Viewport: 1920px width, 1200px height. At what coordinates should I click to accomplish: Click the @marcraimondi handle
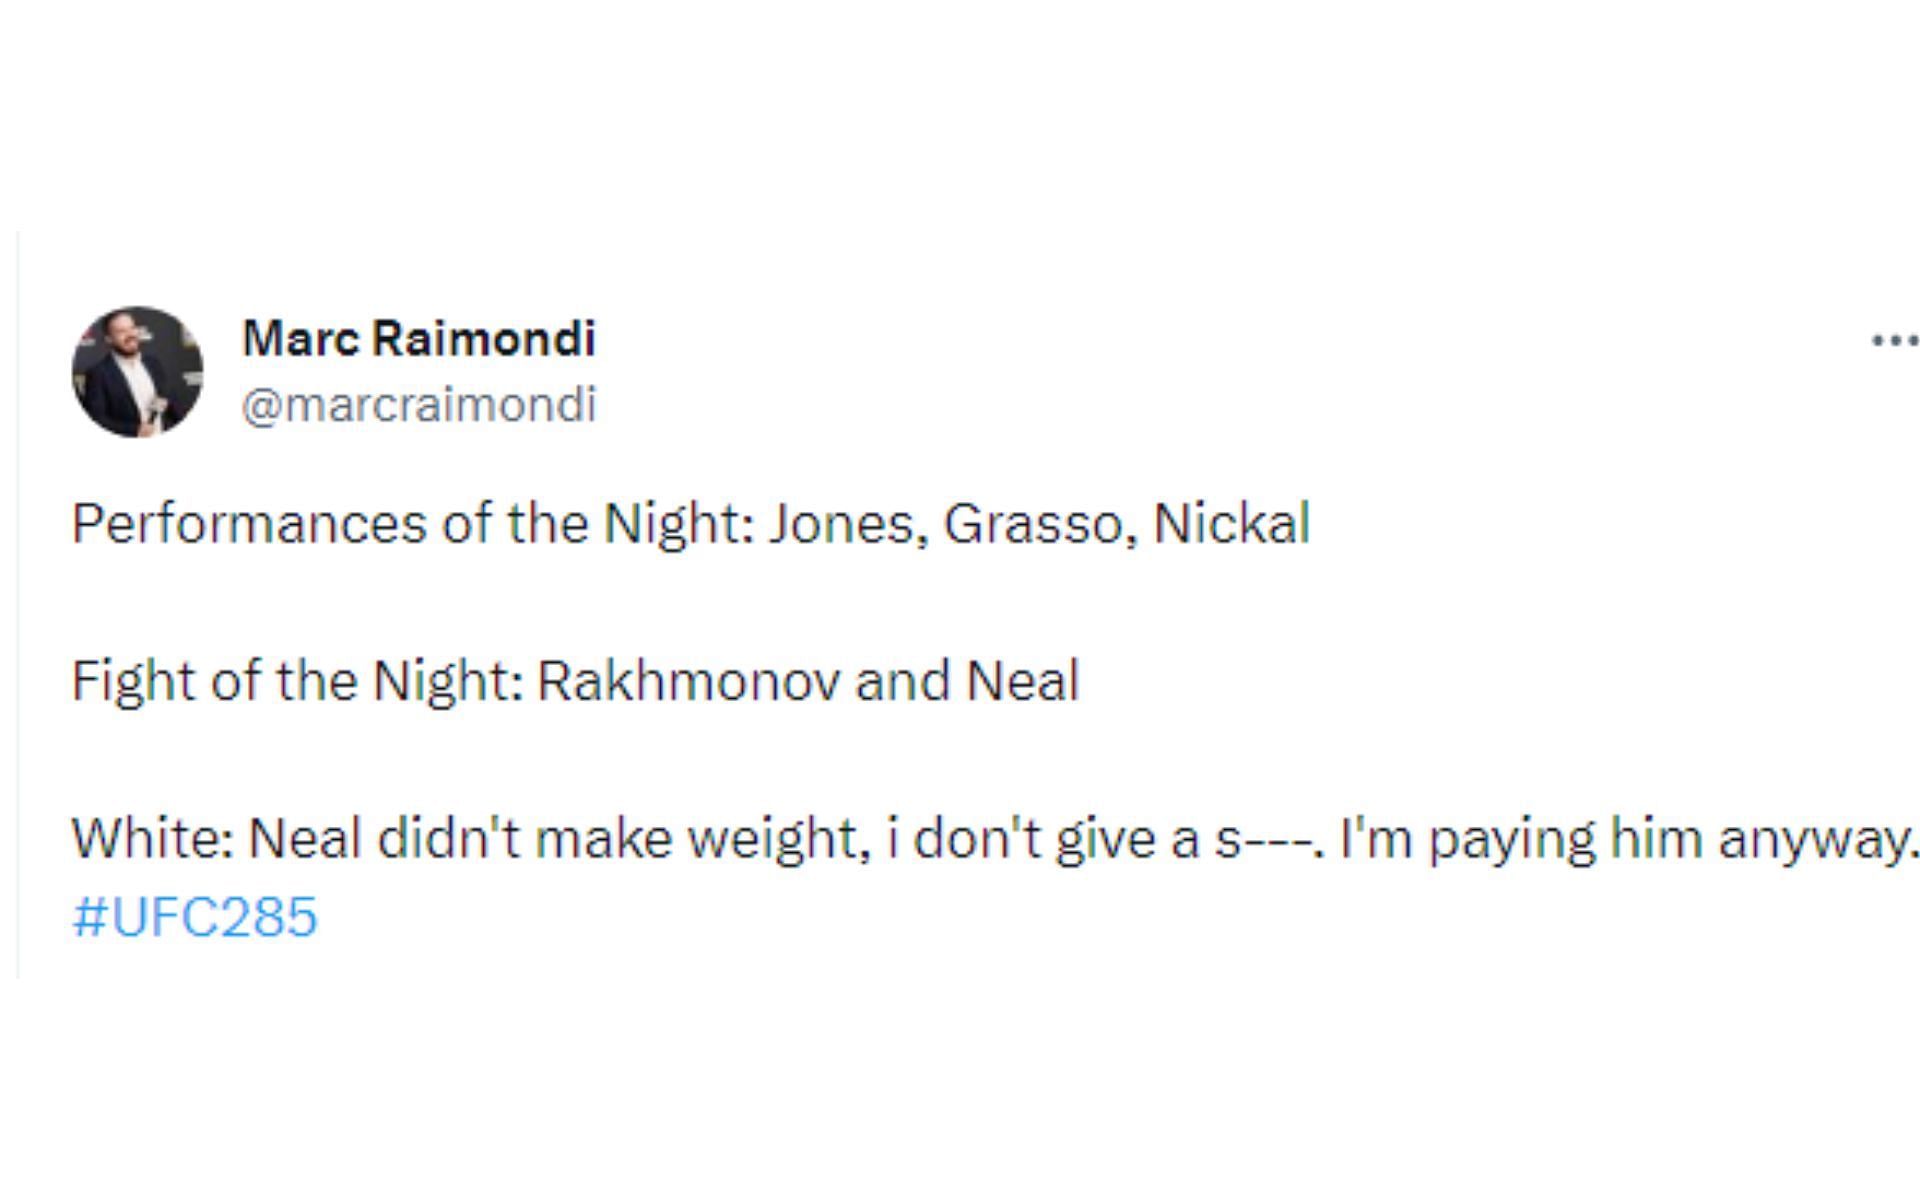point(419,405)
